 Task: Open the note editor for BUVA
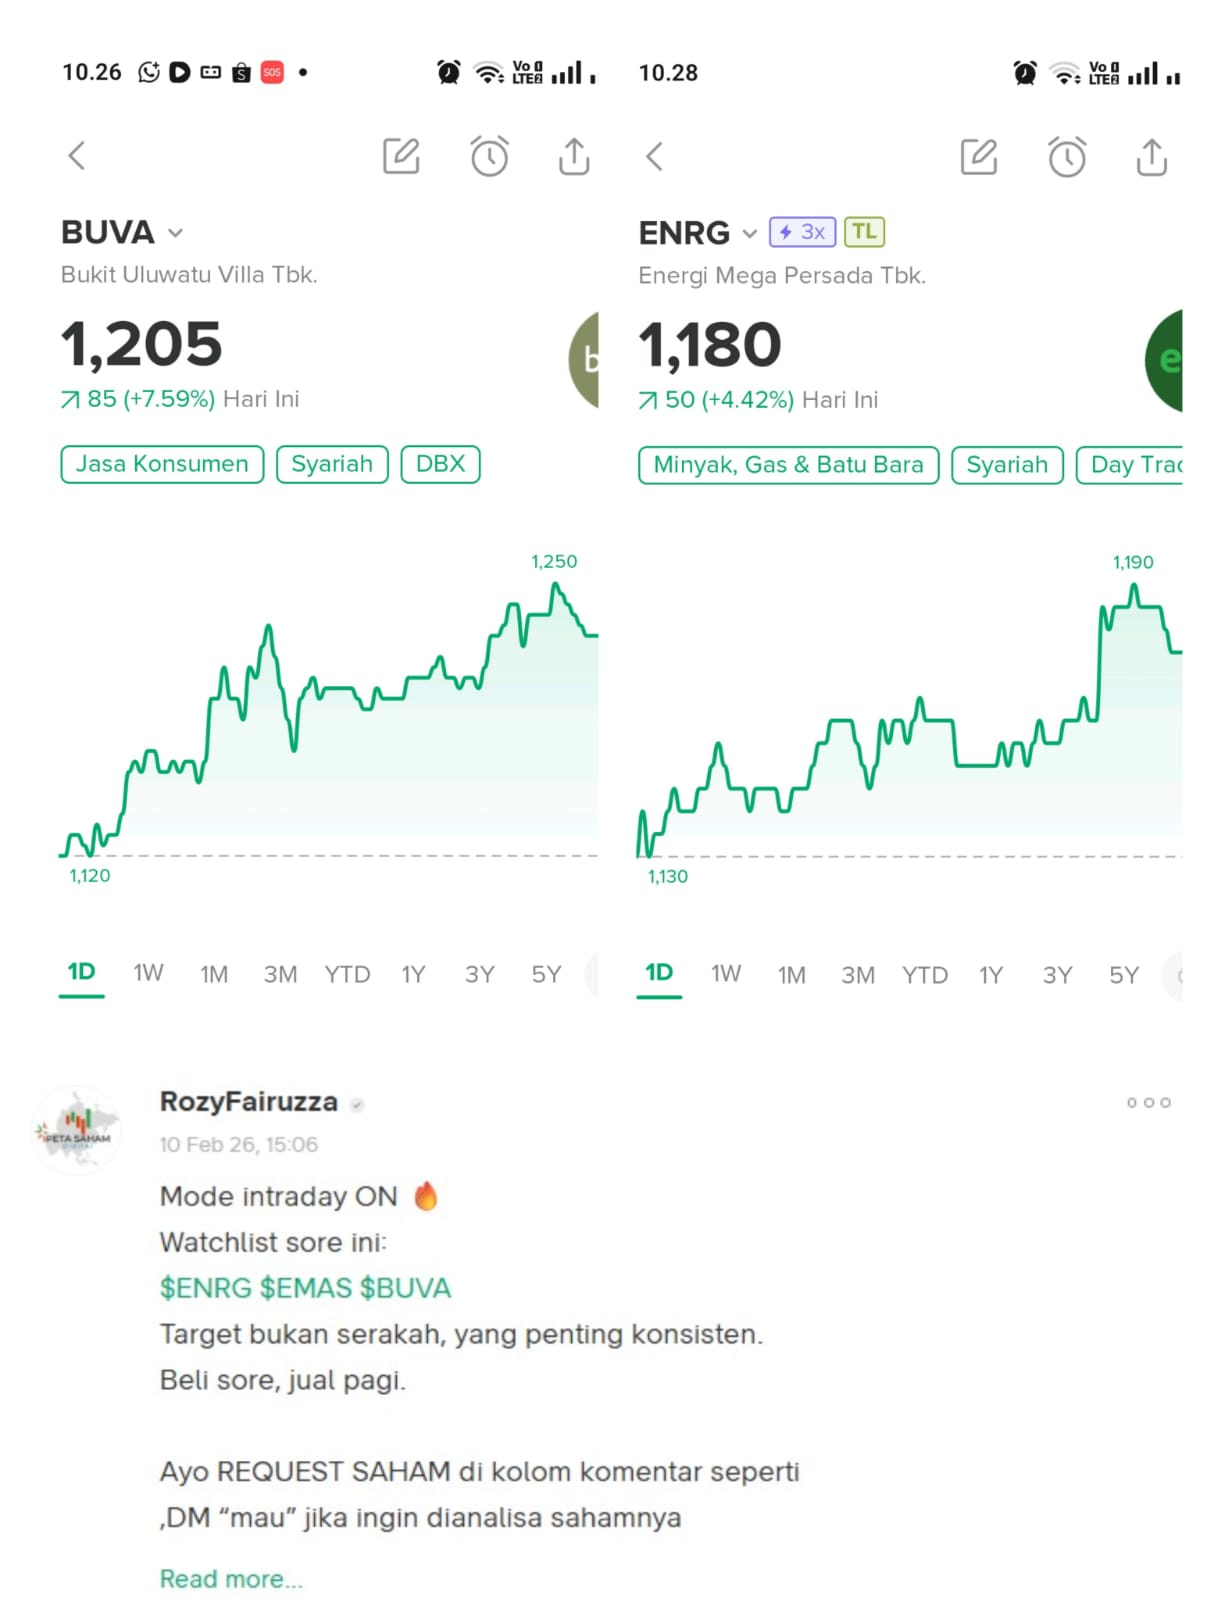[401, 156]
